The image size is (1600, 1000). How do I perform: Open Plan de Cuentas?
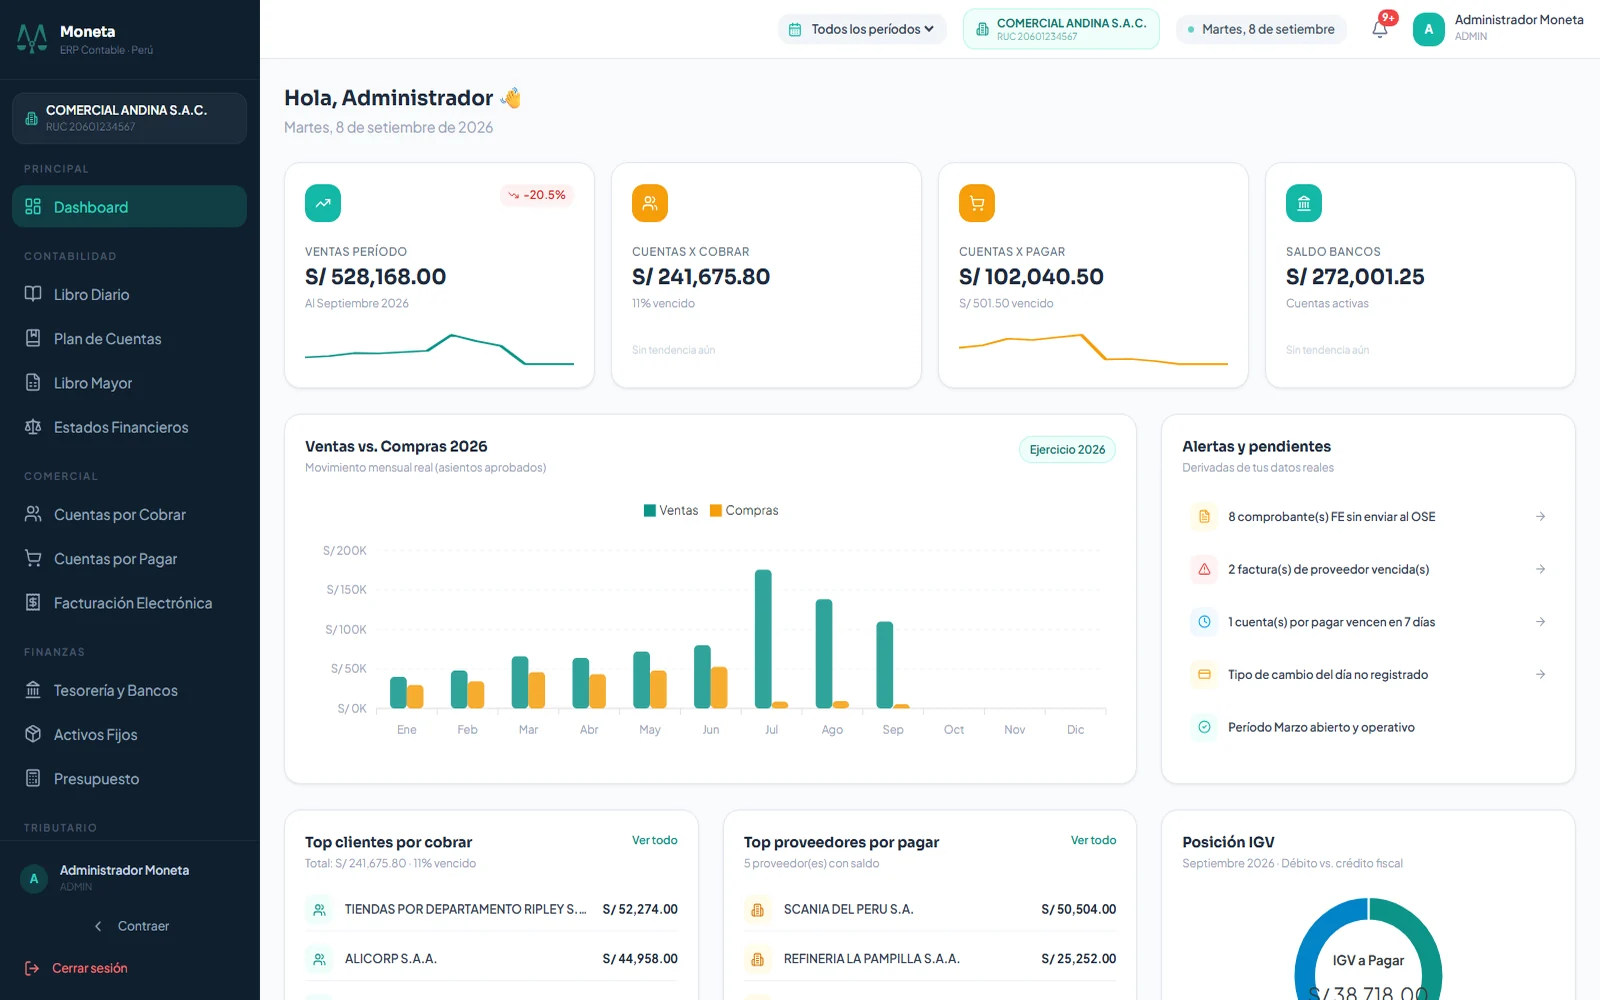(x=129, y=338)
